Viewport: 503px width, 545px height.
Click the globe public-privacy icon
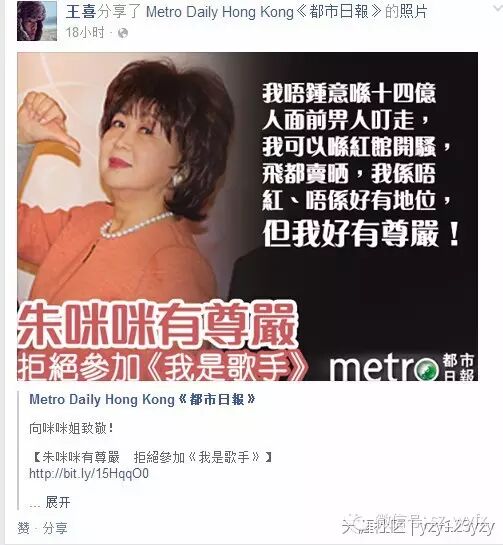click(123, 33)
